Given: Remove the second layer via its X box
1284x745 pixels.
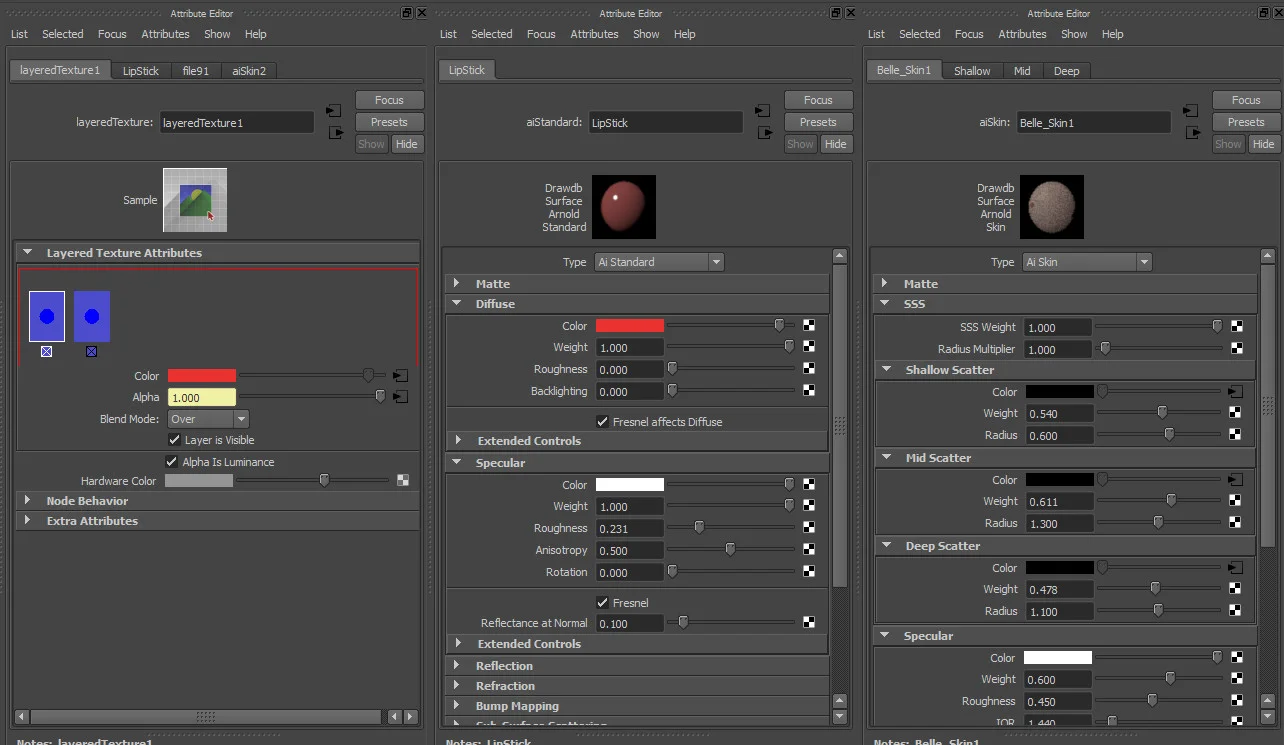Looking at the screenshot, I should pyautogui.click(x=92, y=352).
